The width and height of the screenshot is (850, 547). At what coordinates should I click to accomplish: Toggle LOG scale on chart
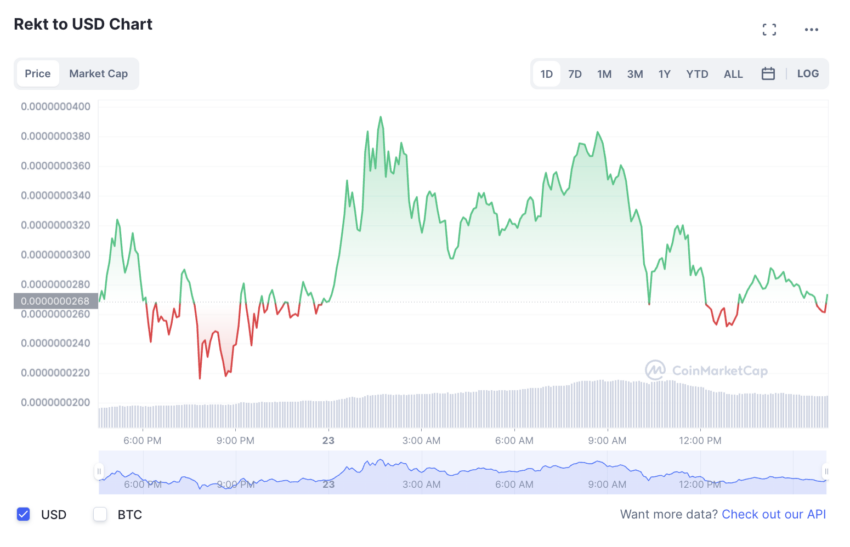click(808, 74)
